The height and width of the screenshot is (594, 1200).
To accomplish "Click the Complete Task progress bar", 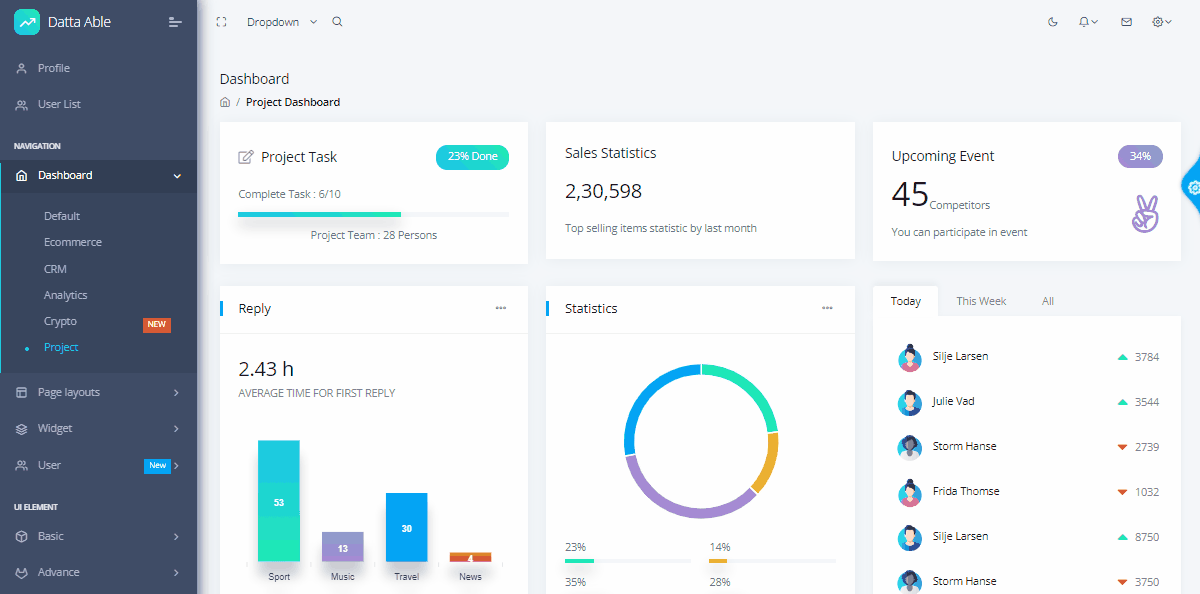I will [373, 214].
